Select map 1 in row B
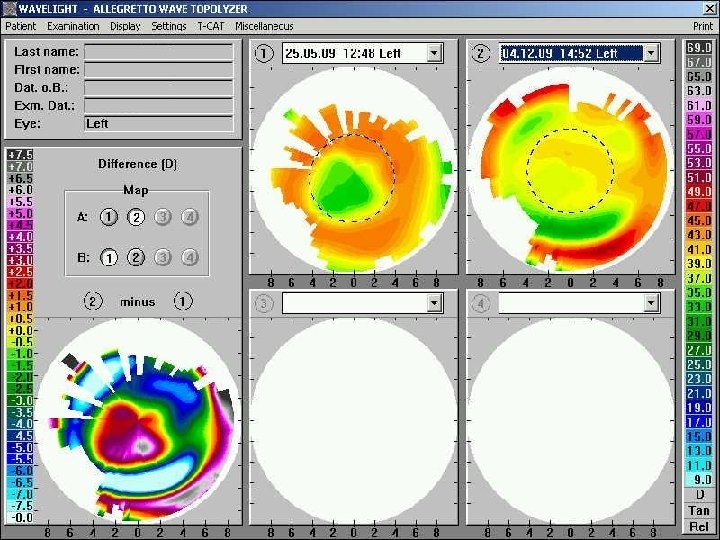The height and width of the screenshot is (540, 720). tap(109, 258)
